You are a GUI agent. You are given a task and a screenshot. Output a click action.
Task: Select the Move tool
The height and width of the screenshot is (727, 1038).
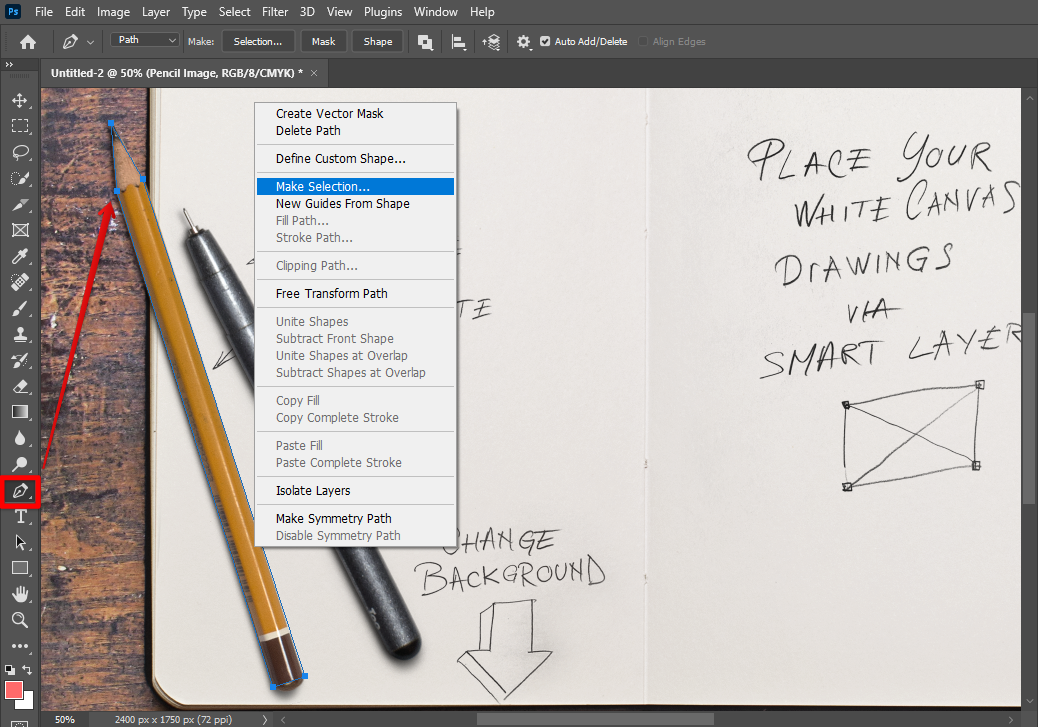pos(20,100)
